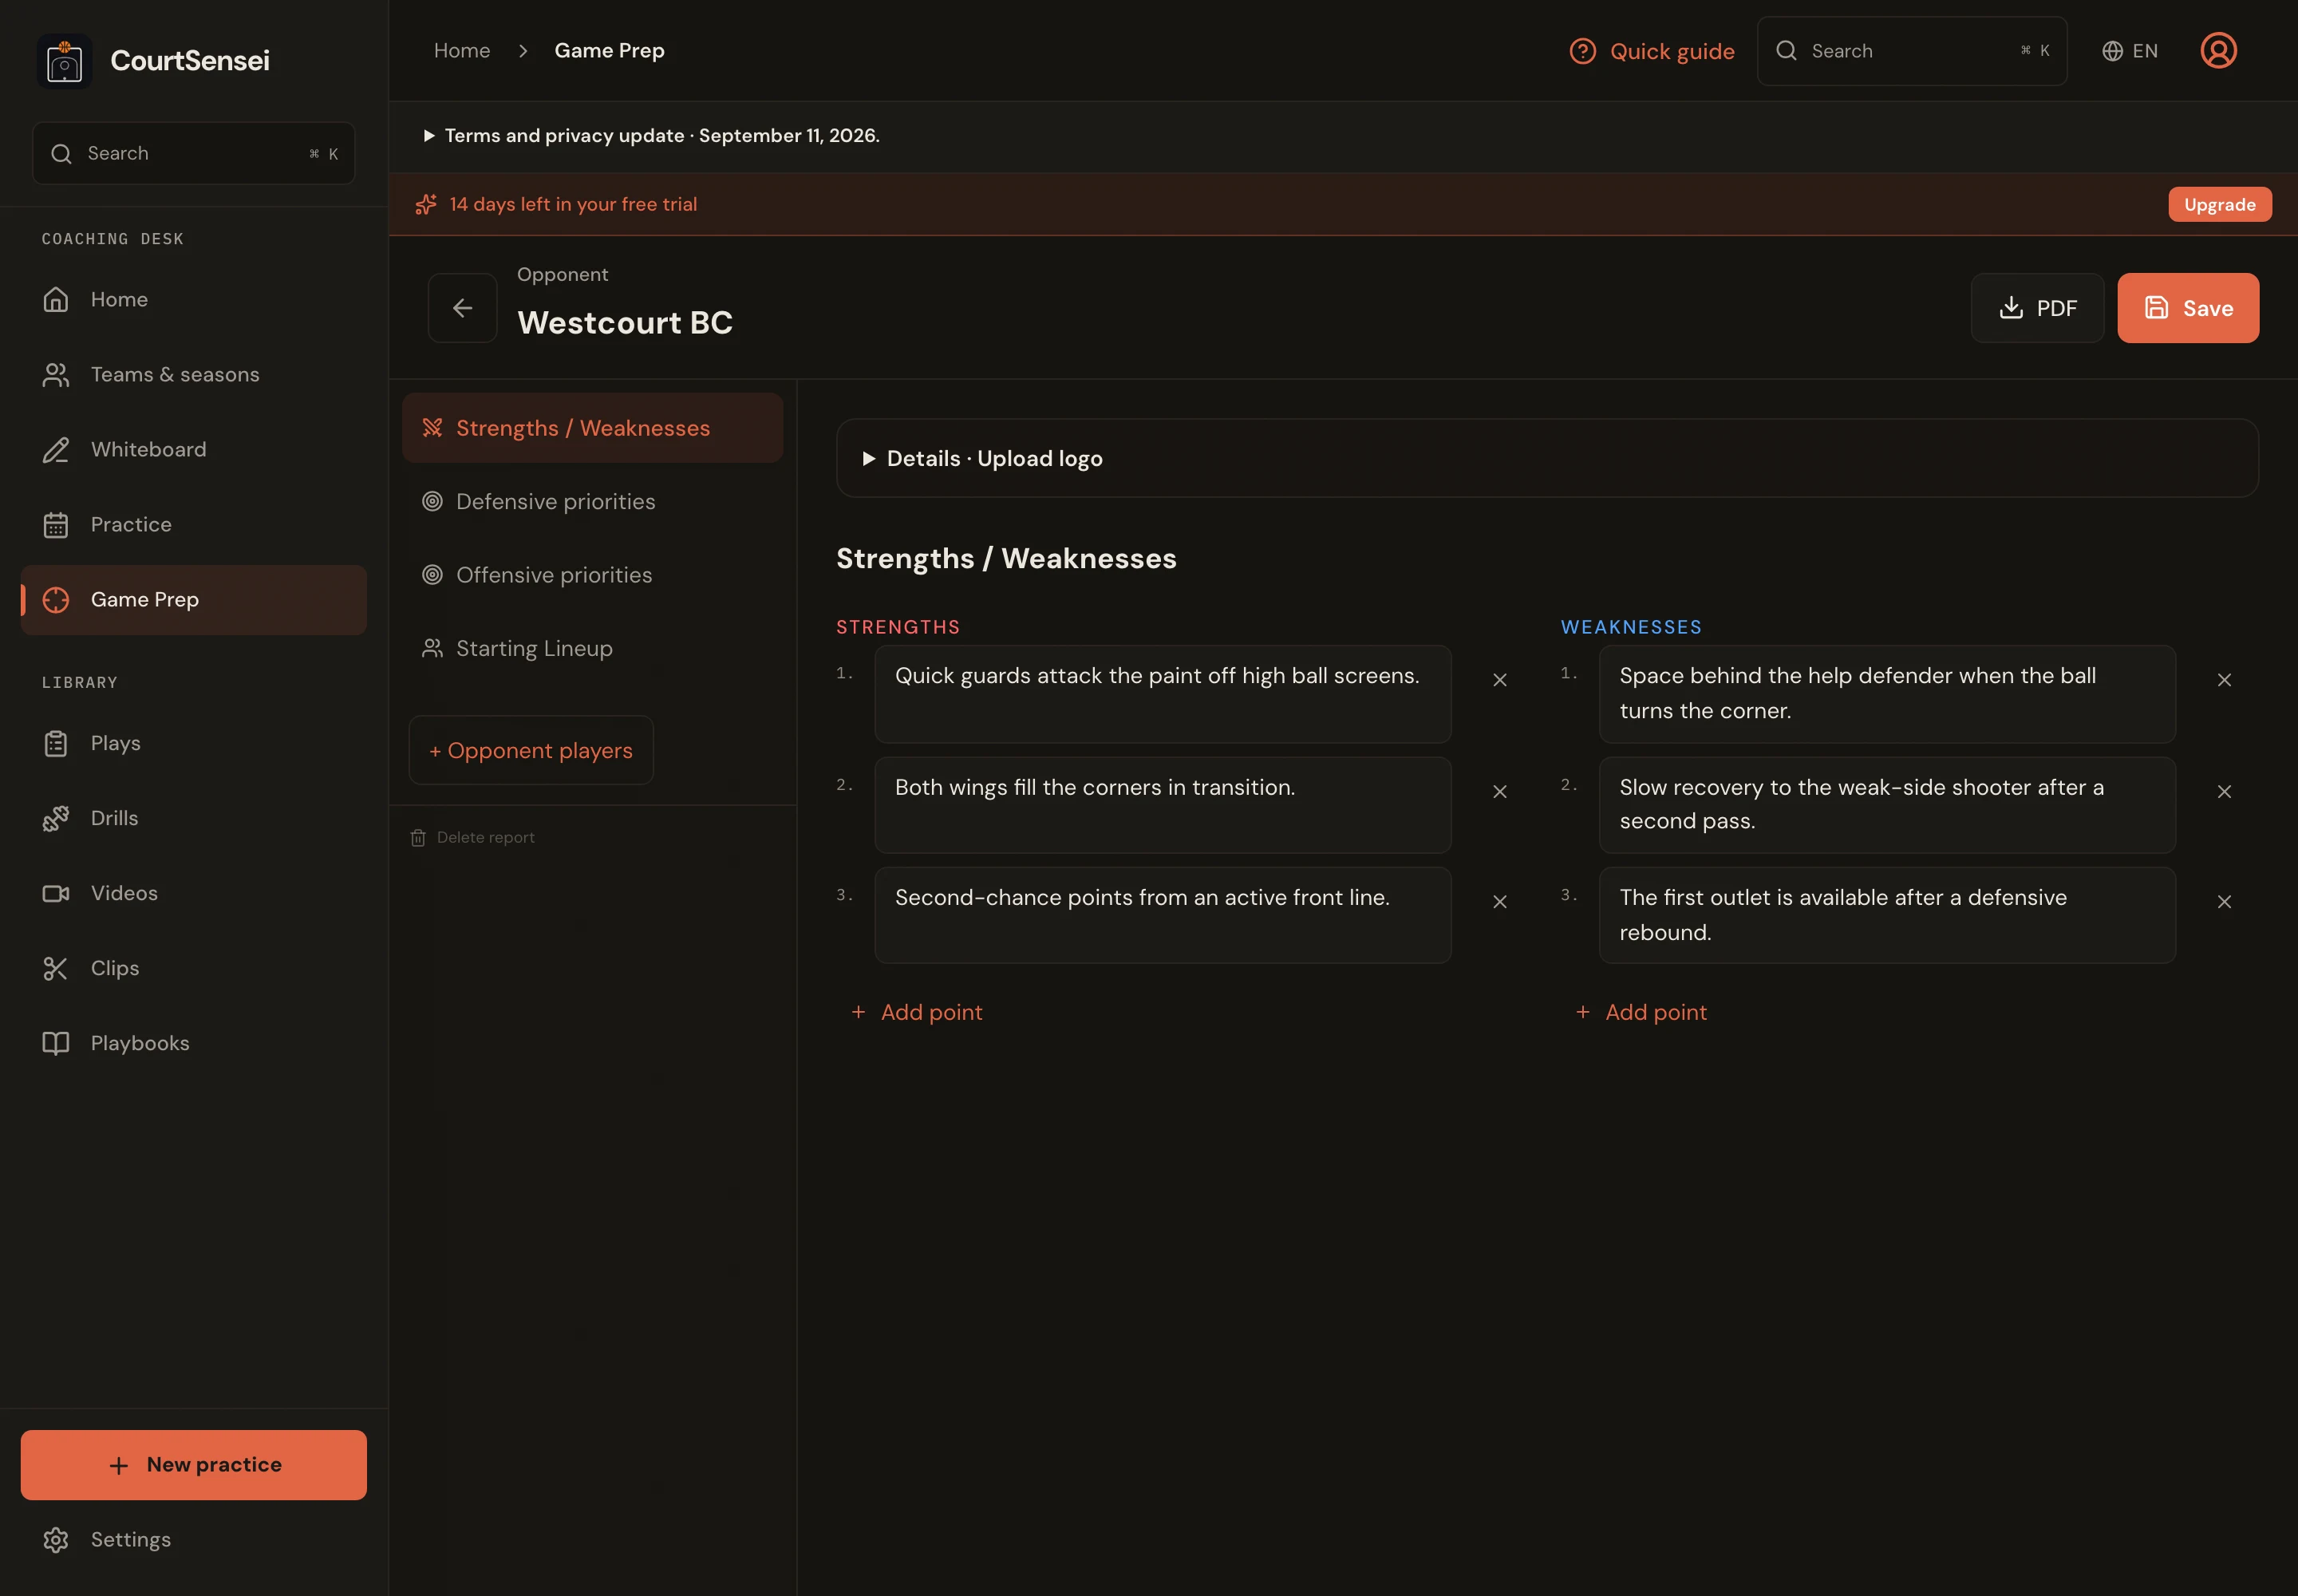
Task: Focus the sidebar Search field
Action: pos(193,153)
